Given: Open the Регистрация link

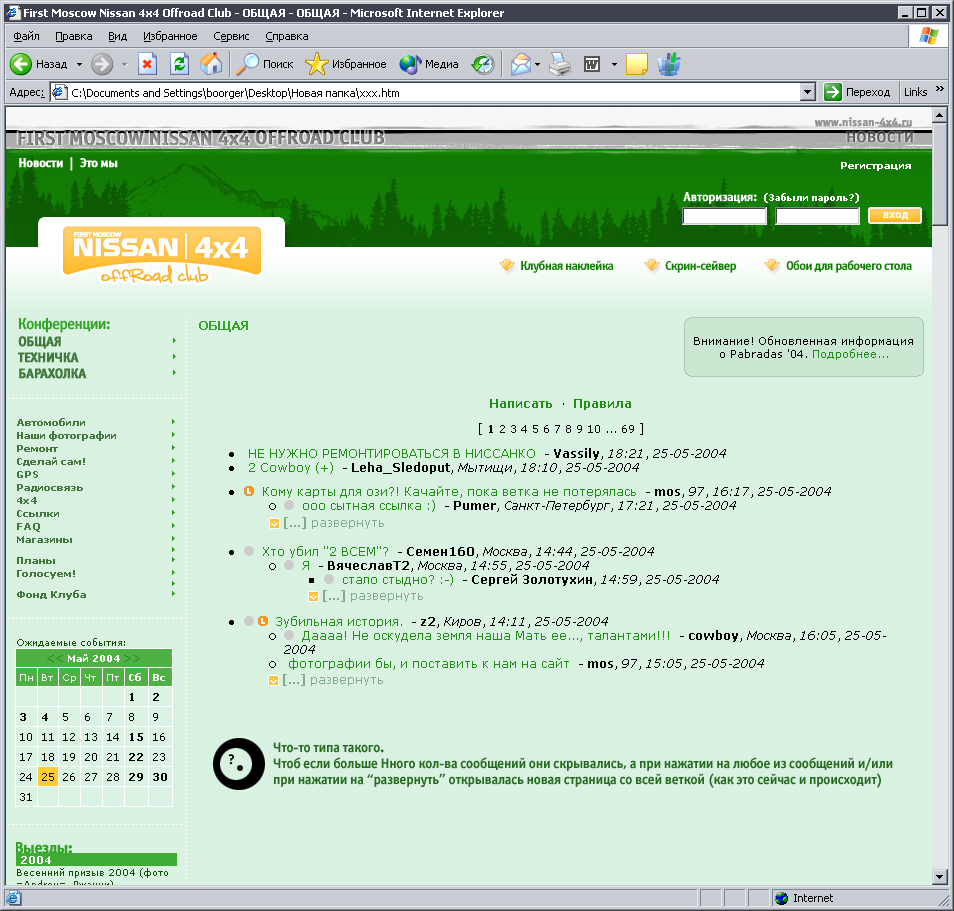Looking at the screenshot, I should coord(876,166).
